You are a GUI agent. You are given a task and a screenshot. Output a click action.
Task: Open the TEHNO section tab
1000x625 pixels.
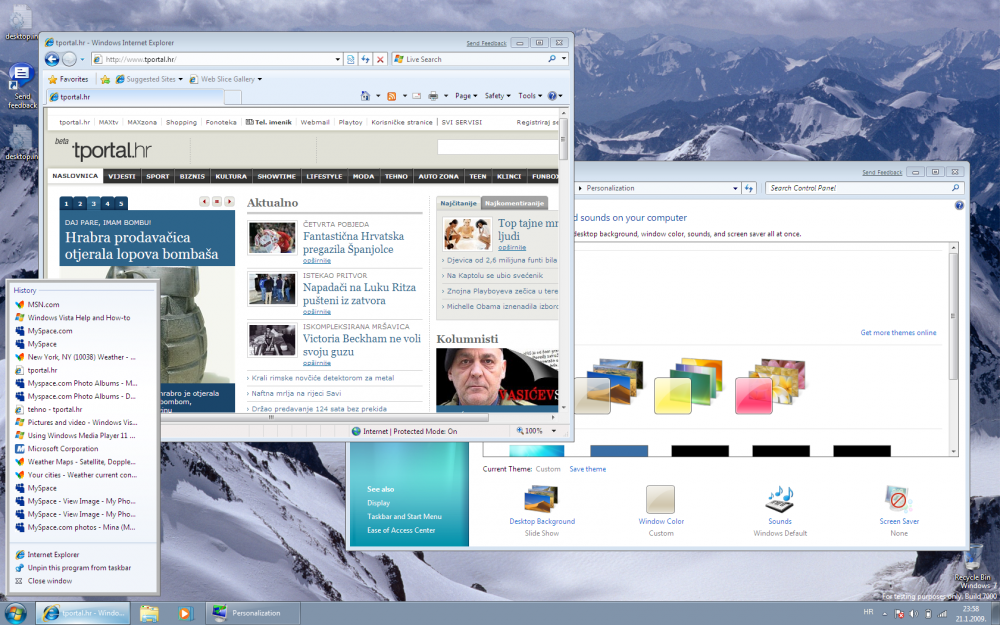pos(396,176)
